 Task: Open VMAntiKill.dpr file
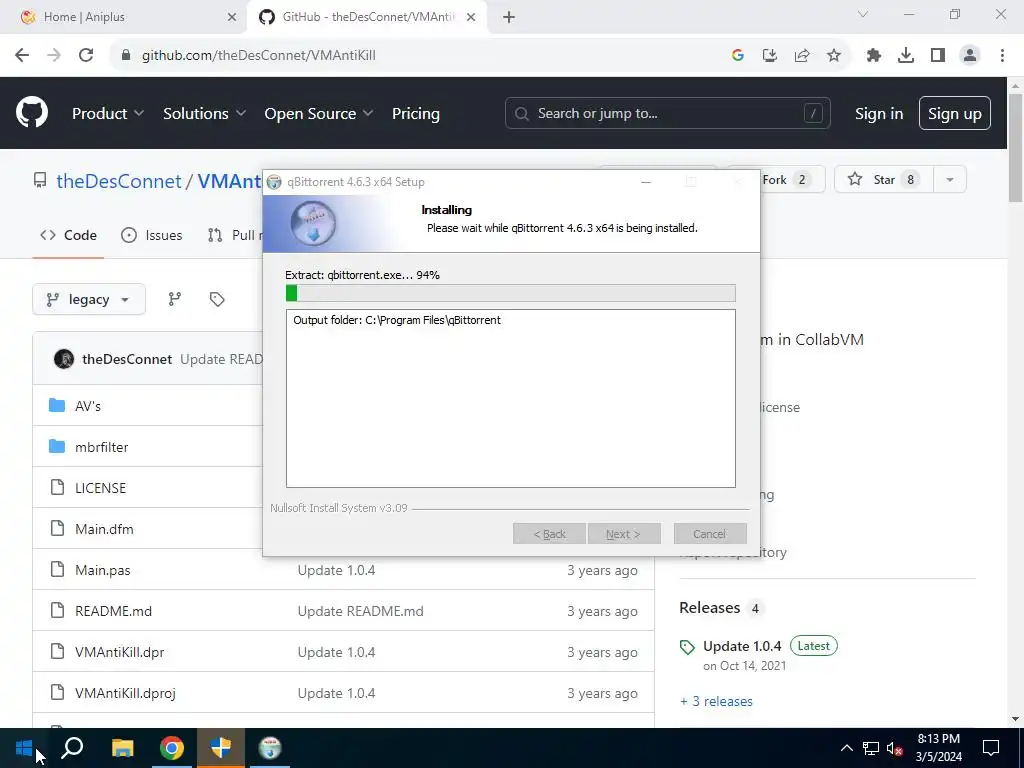click(120, 652)
